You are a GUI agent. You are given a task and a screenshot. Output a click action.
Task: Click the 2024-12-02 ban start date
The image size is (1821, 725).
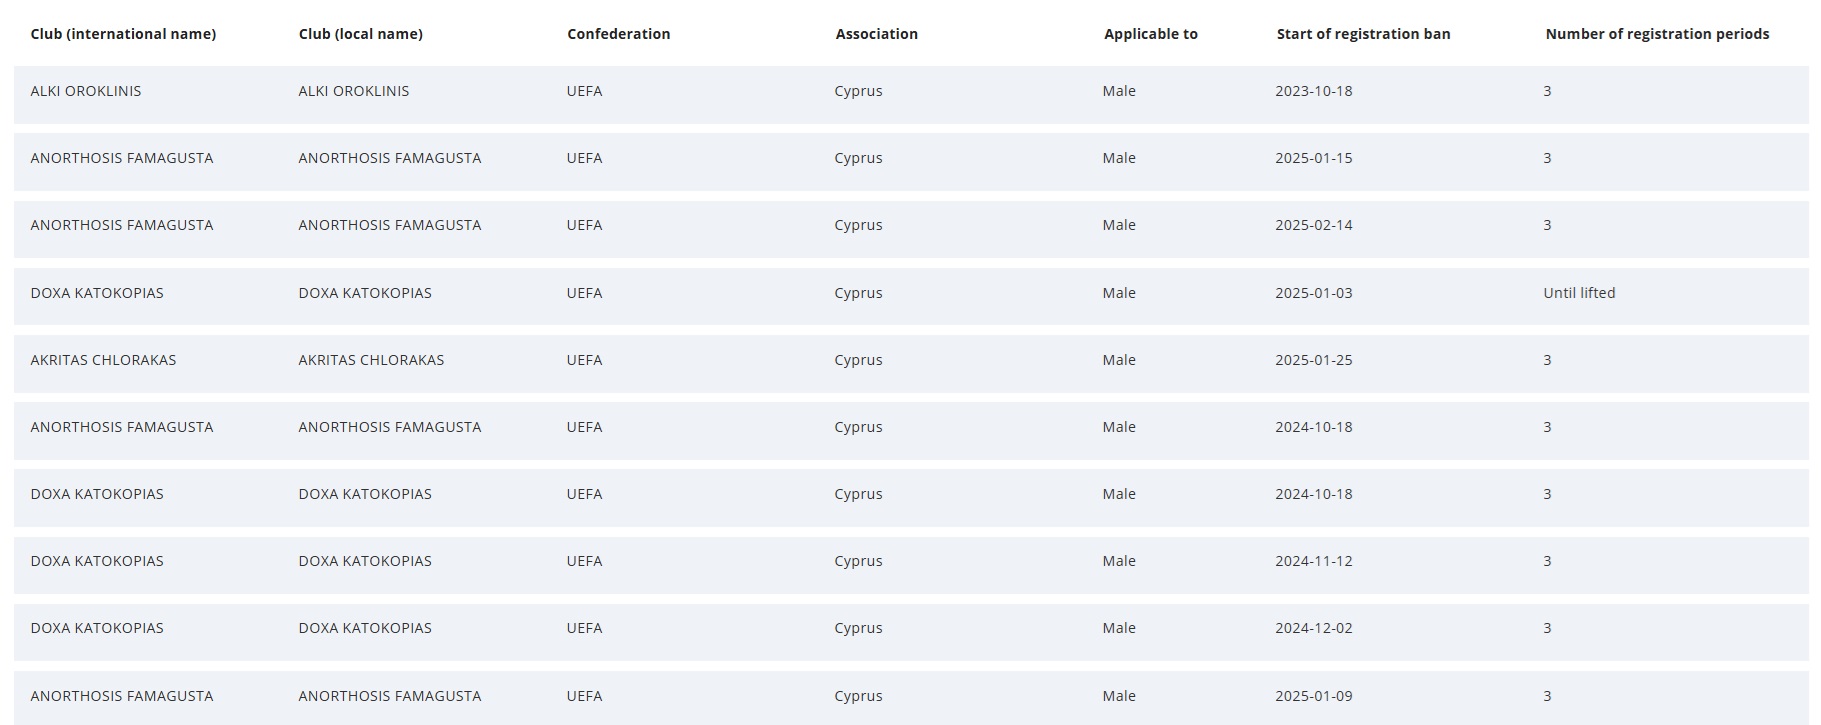(x=1313, y=628)
